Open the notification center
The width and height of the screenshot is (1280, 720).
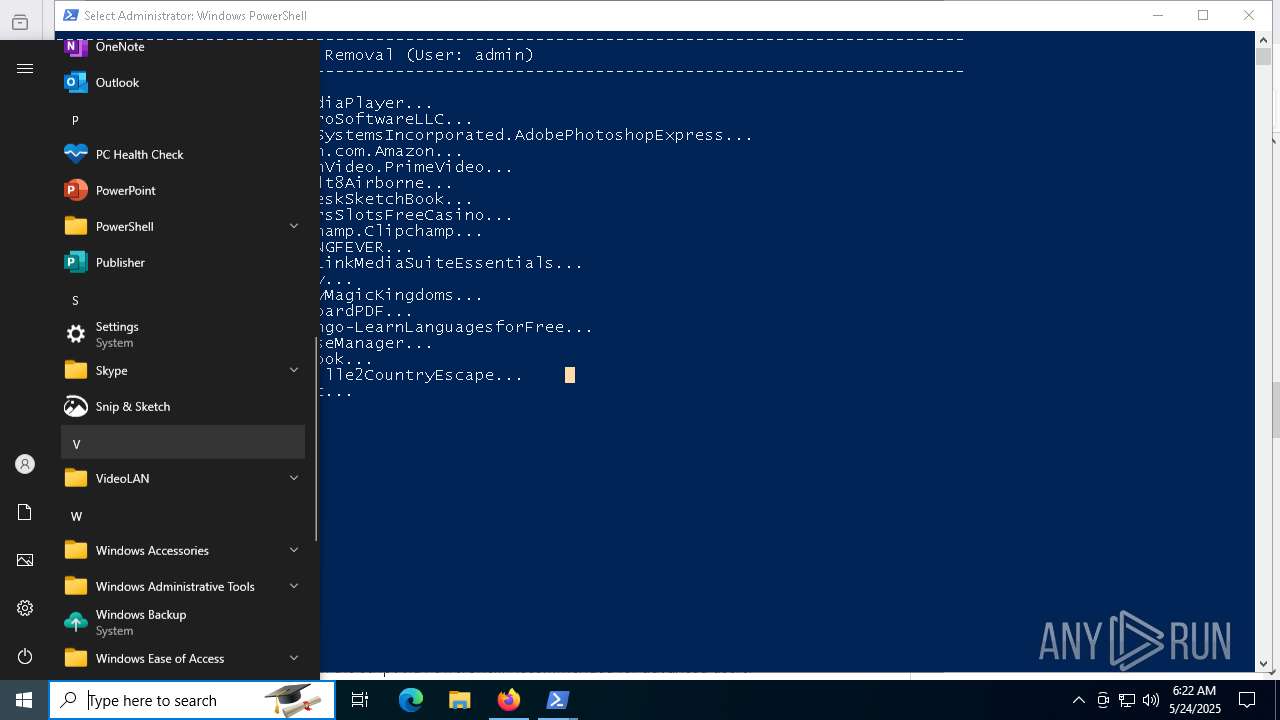[x=1247, y=700]
